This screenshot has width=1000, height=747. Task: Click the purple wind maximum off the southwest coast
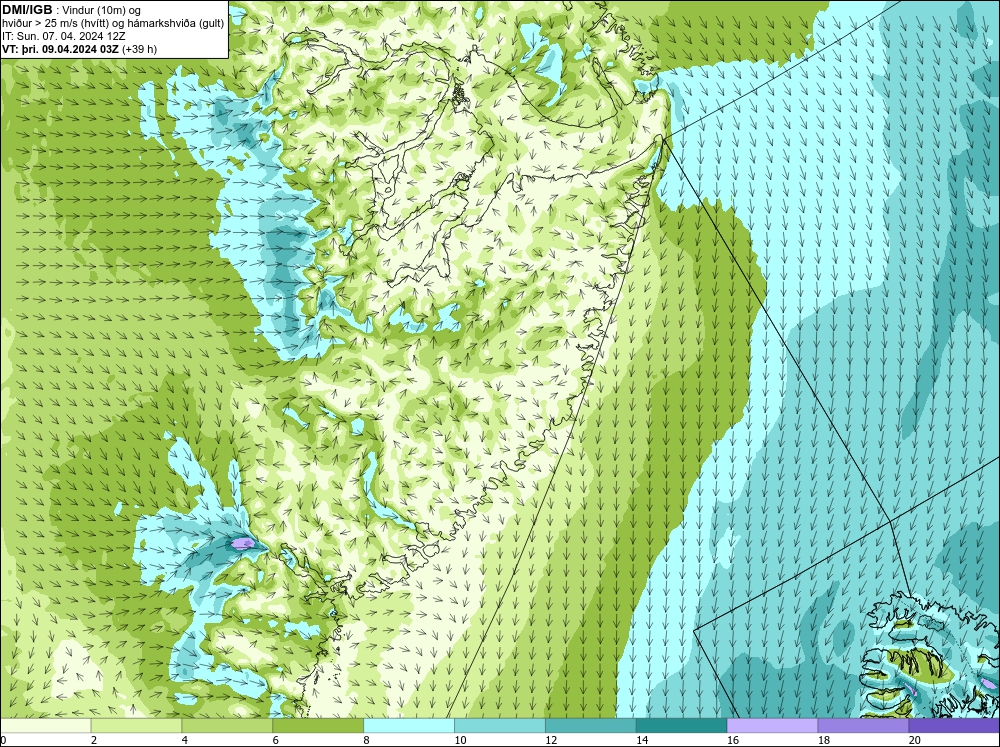(243, 544)
